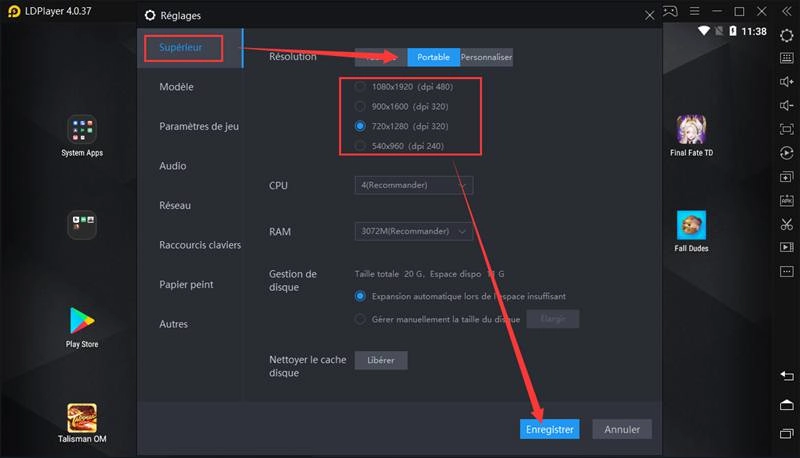The image size is (800, 458).
Task: Open the System Apps folder
Action: (x=82, y=130)
